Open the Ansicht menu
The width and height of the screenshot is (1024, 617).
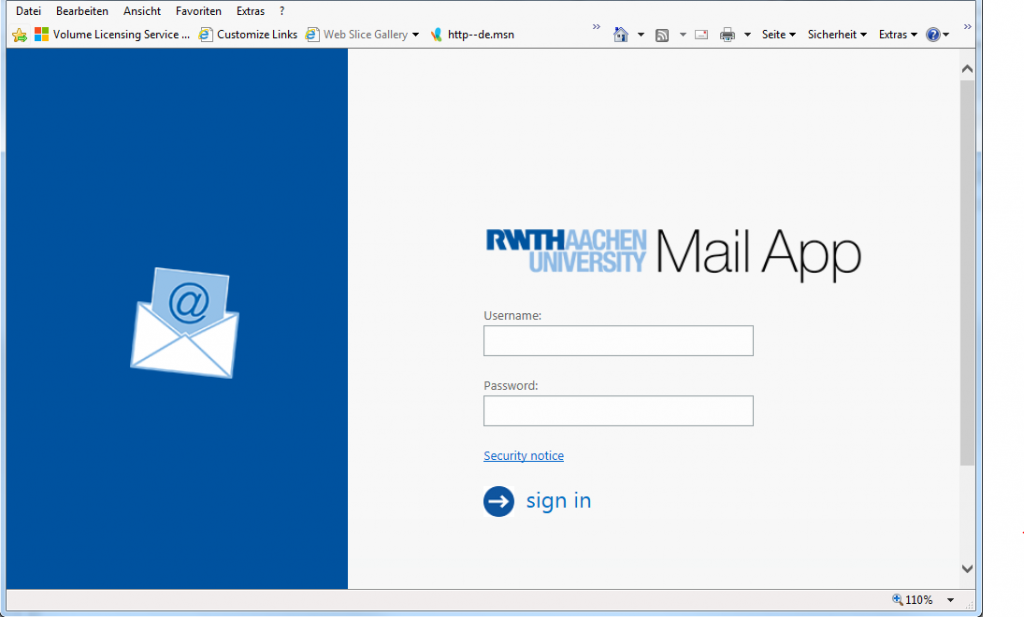coord(142,11)
